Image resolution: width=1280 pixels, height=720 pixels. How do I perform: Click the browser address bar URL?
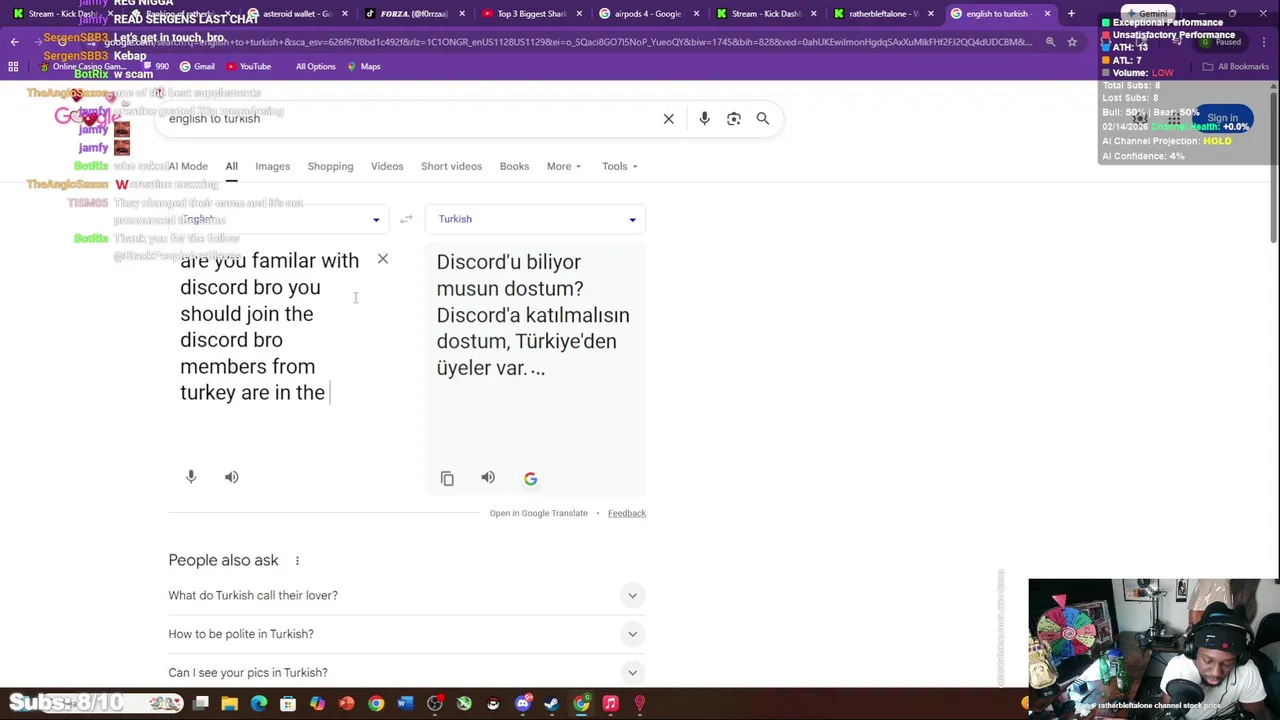(570, 42)
